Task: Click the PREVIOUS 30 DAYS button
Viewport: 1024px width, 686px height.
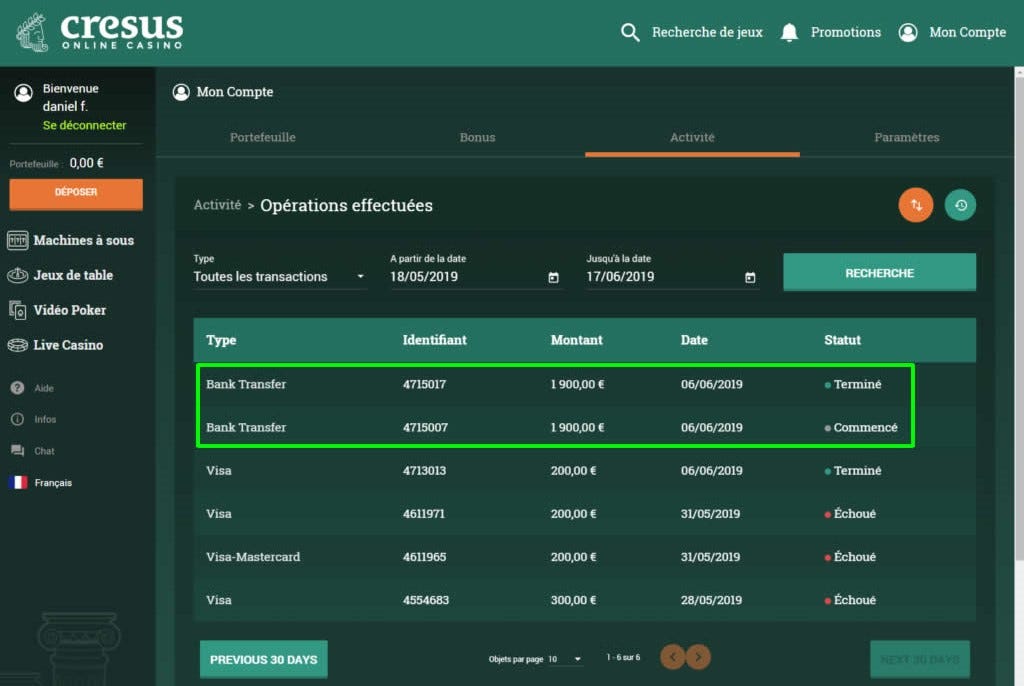Action: [263, 658]
